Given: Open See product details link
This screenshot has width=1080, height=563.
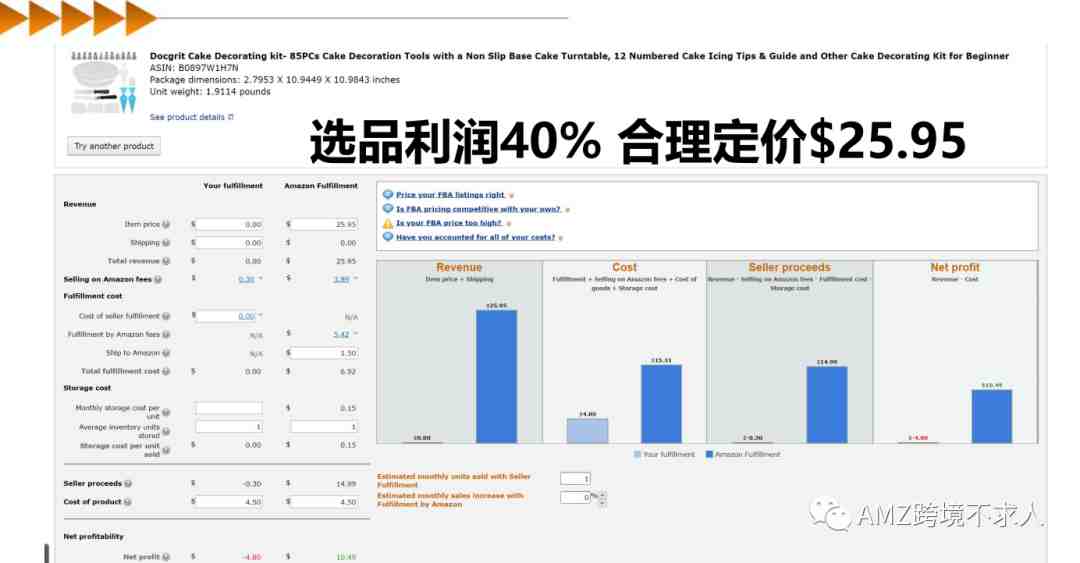Looking at the screenshot, I should click(x=187, y=117).
